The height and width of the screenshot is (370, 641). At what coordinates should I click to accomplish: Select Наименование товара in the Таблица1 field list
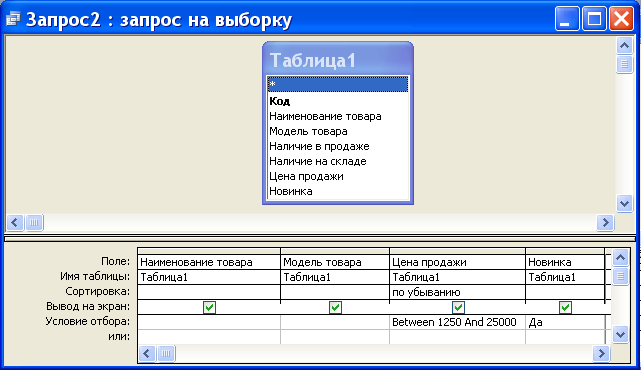point(338,117)
